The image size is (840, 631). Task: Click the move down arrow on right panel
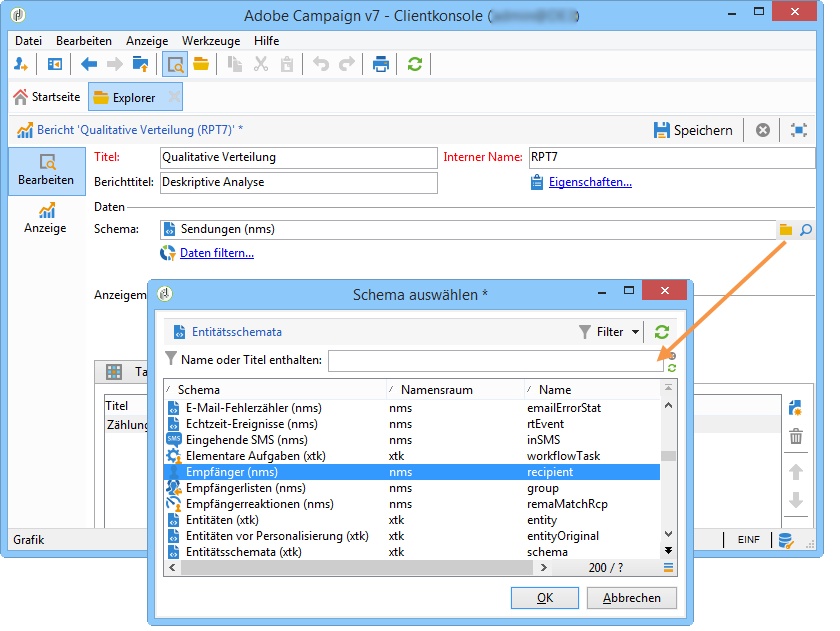[796, 500]
